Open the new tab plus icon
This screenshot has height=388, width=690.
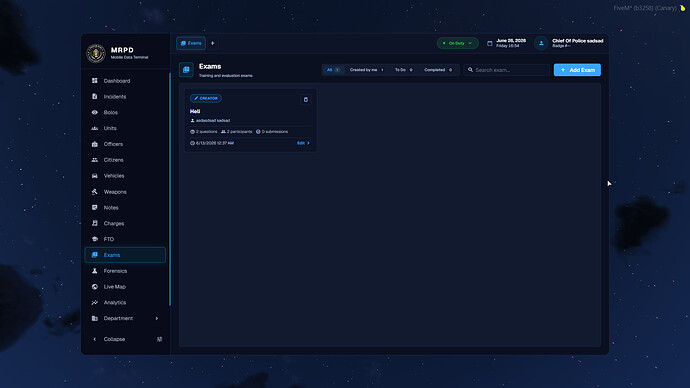tap(213, 43)
